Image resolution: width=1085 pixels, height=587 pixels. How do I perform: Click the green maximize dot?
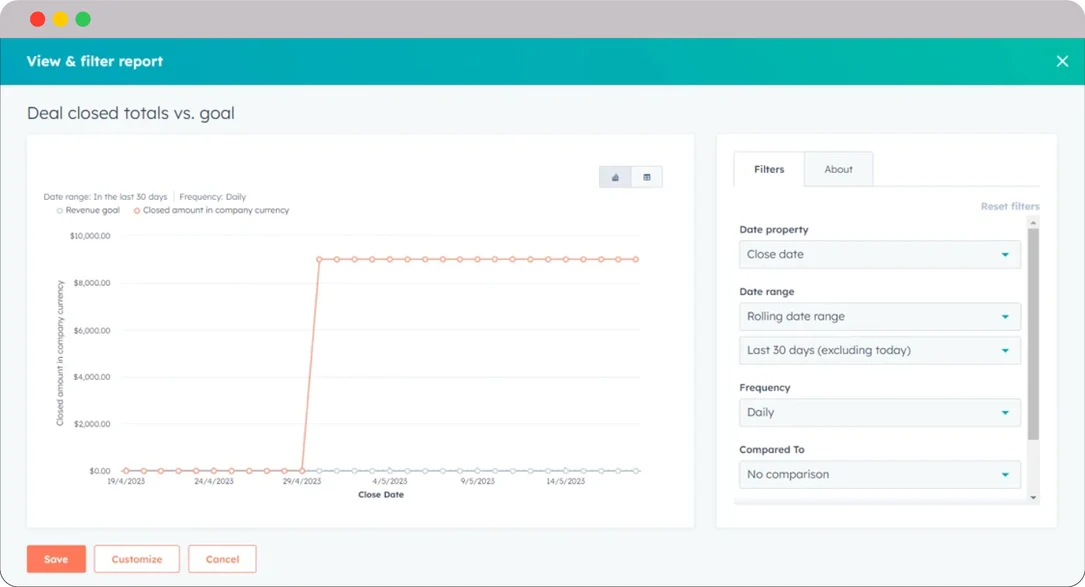[83, 19]
